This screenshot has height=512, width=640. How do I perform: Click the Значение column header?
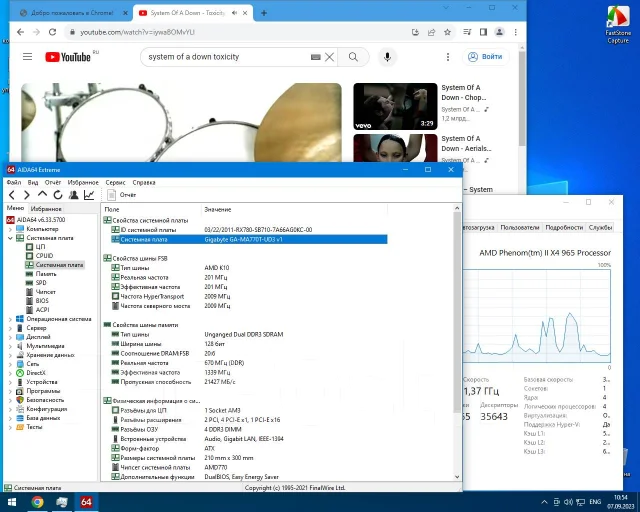(x=294, y=209)
